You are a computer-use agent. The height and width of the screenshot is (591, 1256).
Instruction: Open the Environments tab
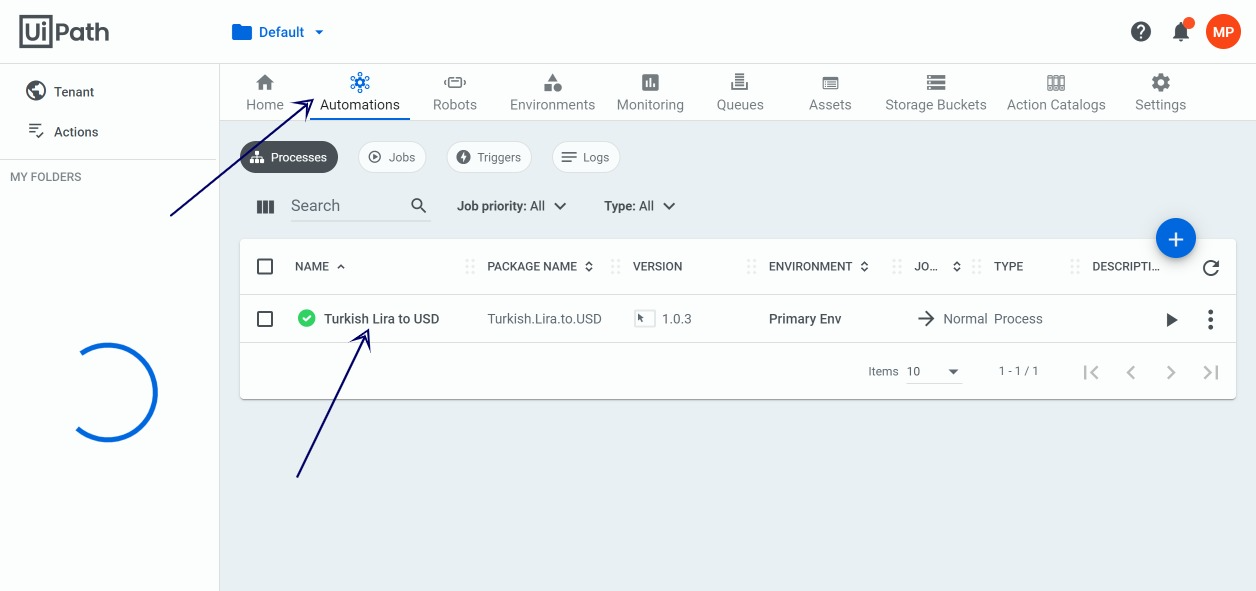(552, 92)
